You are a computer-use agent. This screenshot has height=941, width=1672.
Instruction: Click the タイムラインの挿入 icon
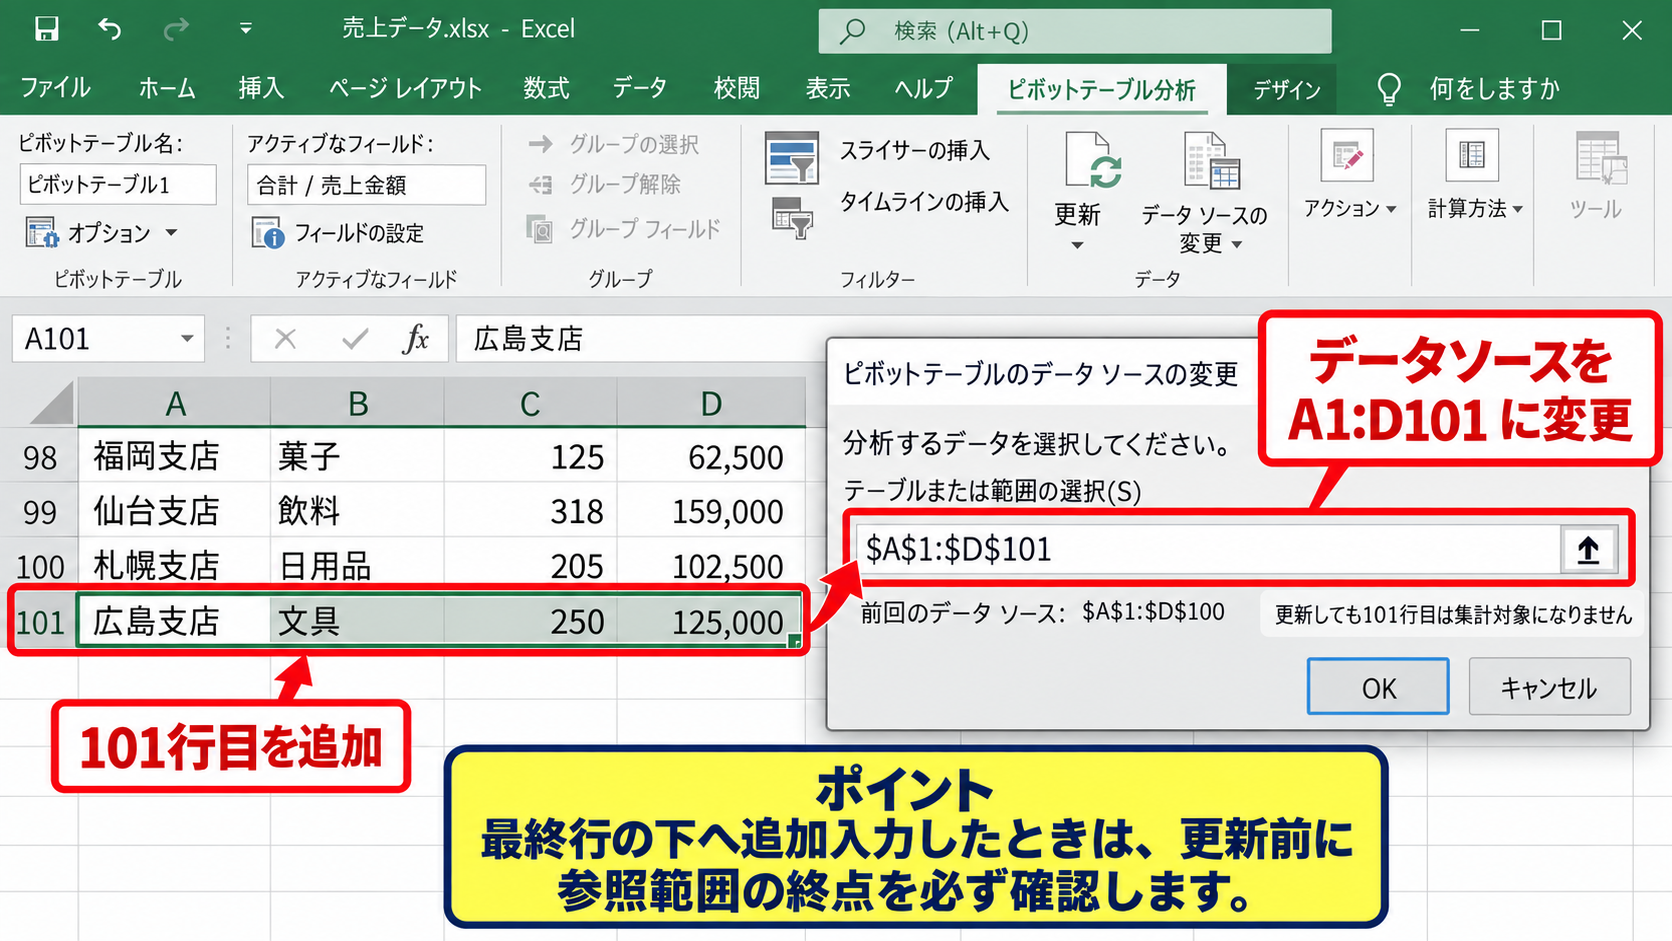pyautogui.click(x=792, y=218)
